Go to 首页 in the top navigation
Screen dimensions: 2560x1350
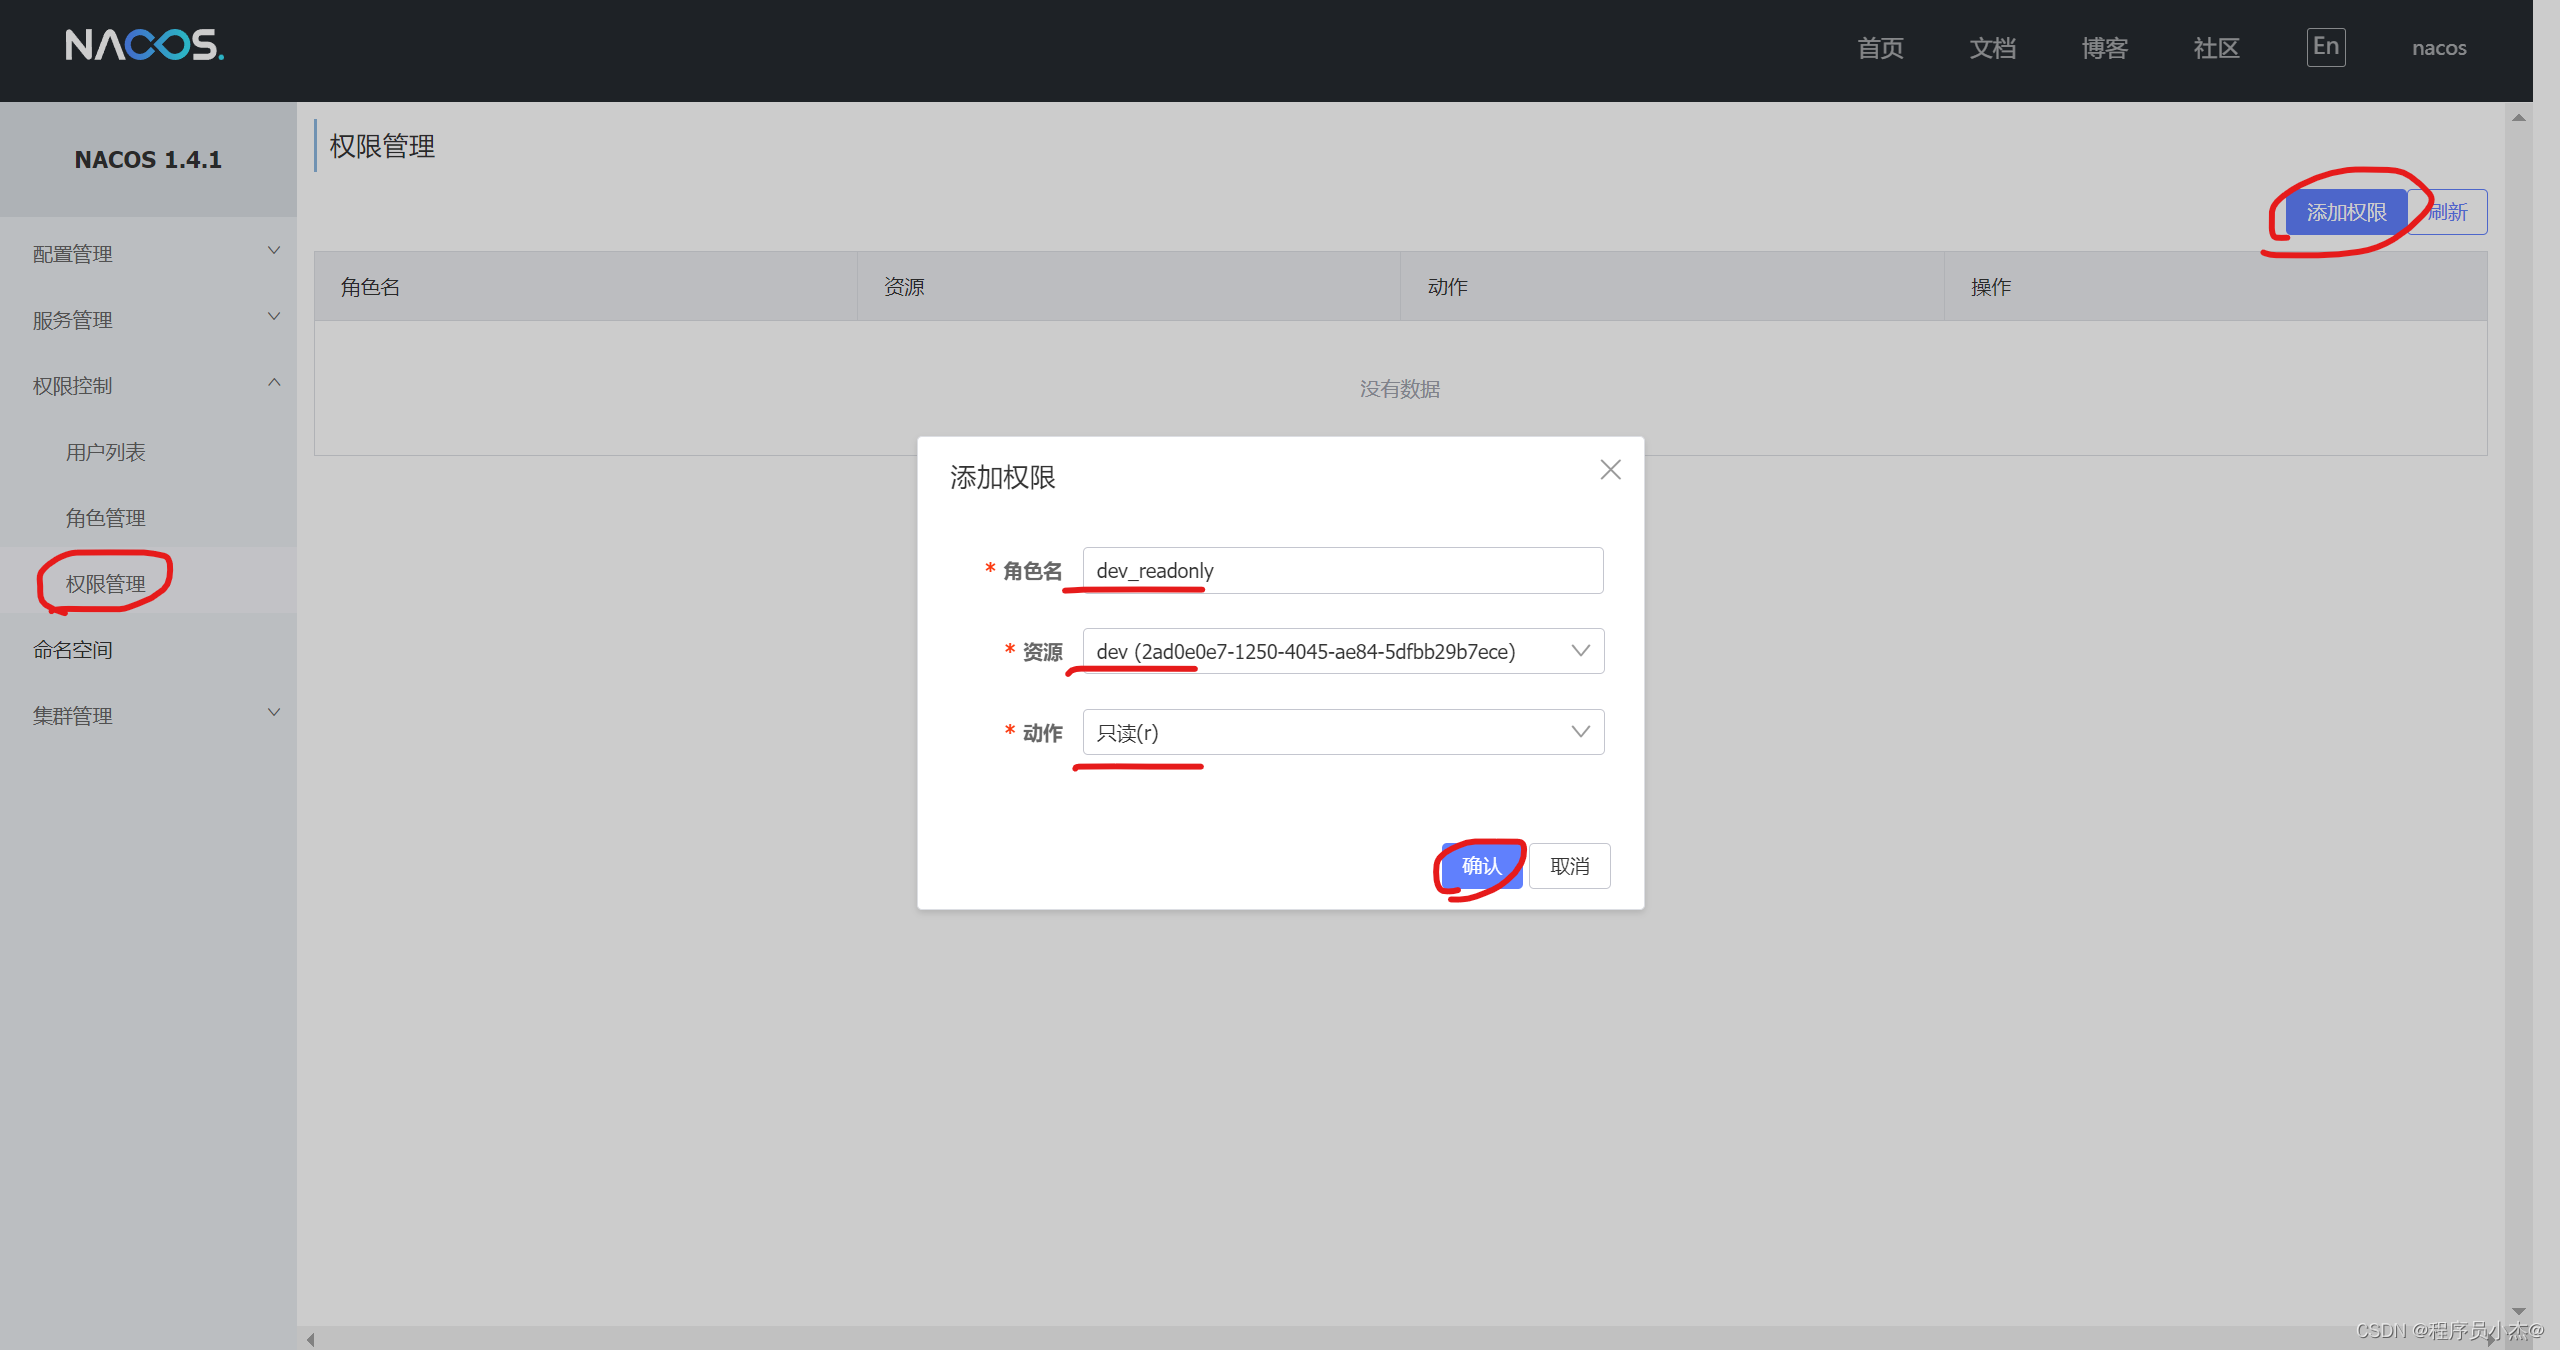tap(1880, 48)
